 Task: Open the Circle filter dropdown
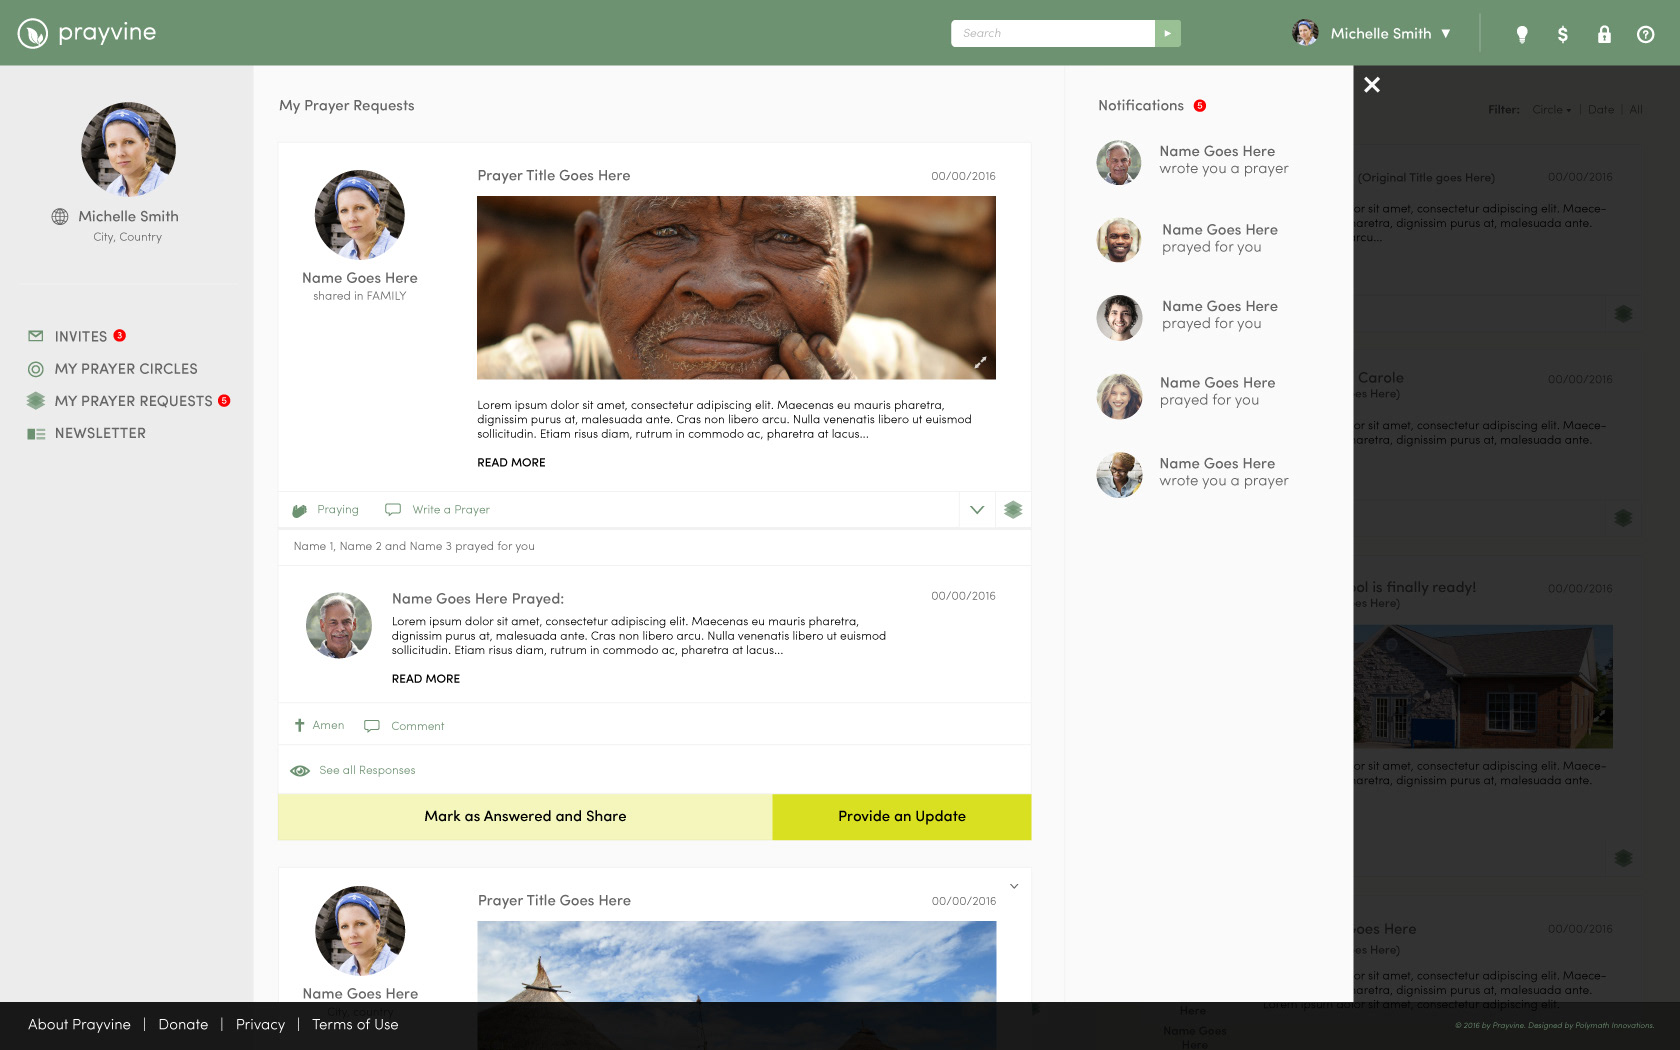[x=1552, y=110]
